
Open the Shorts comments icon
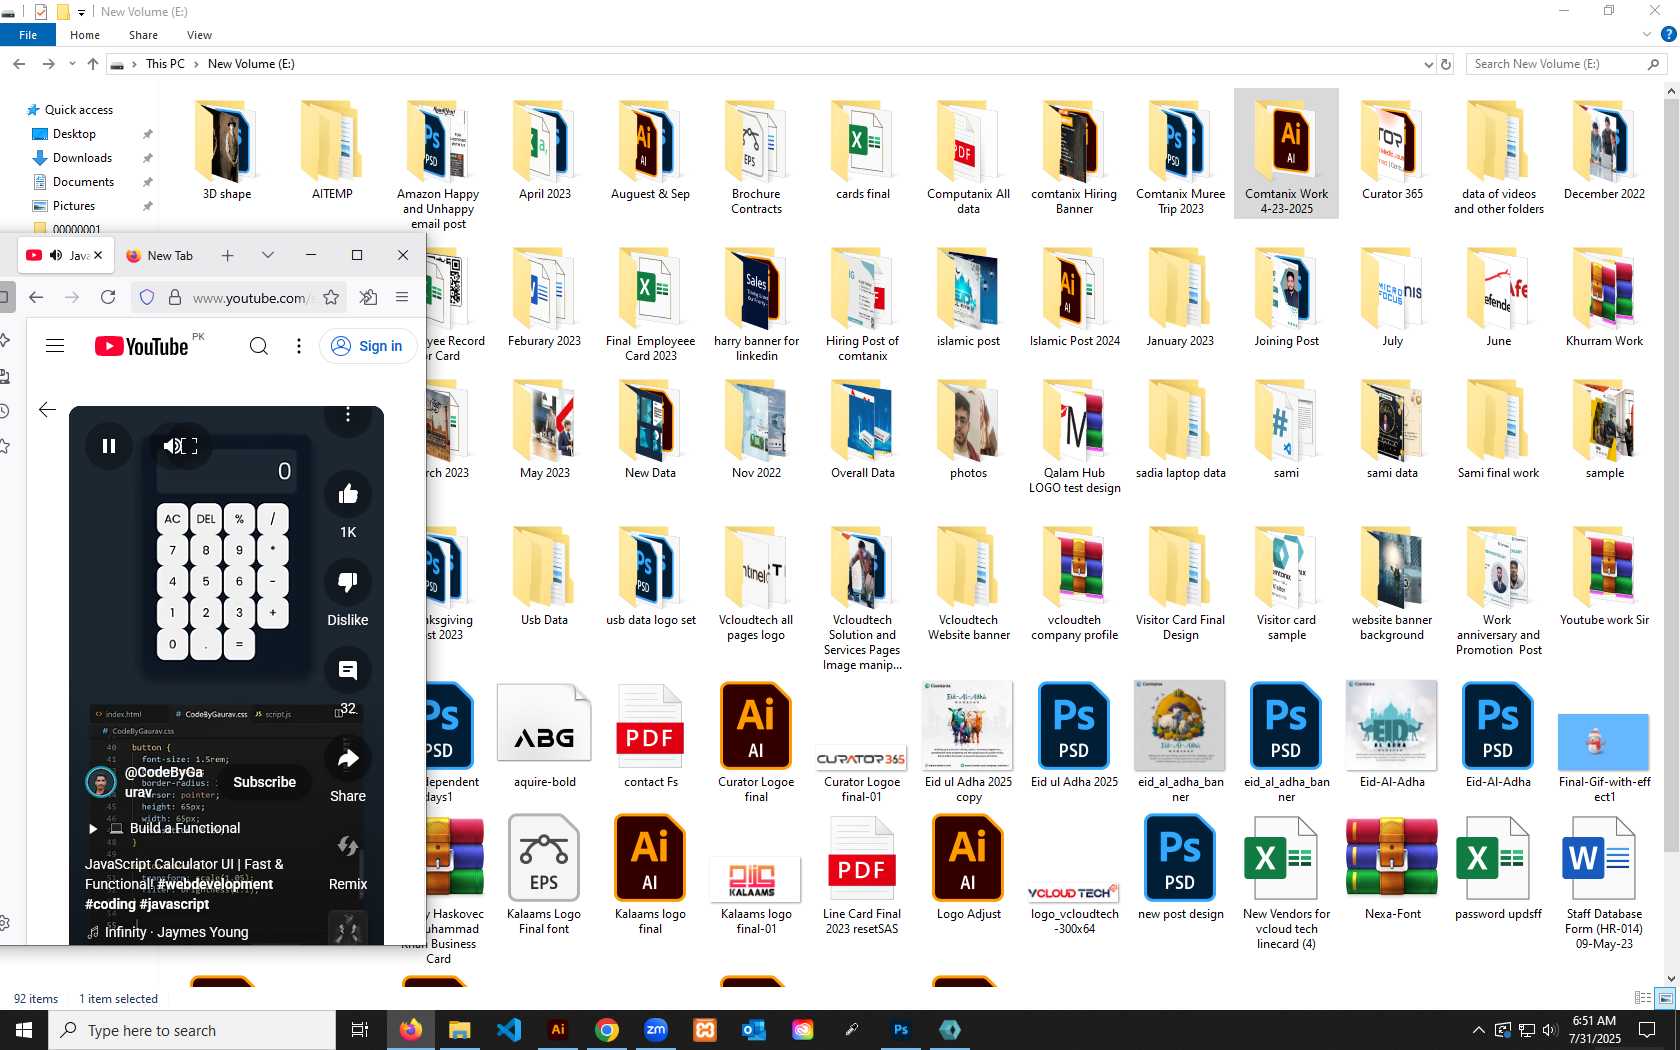348,670
